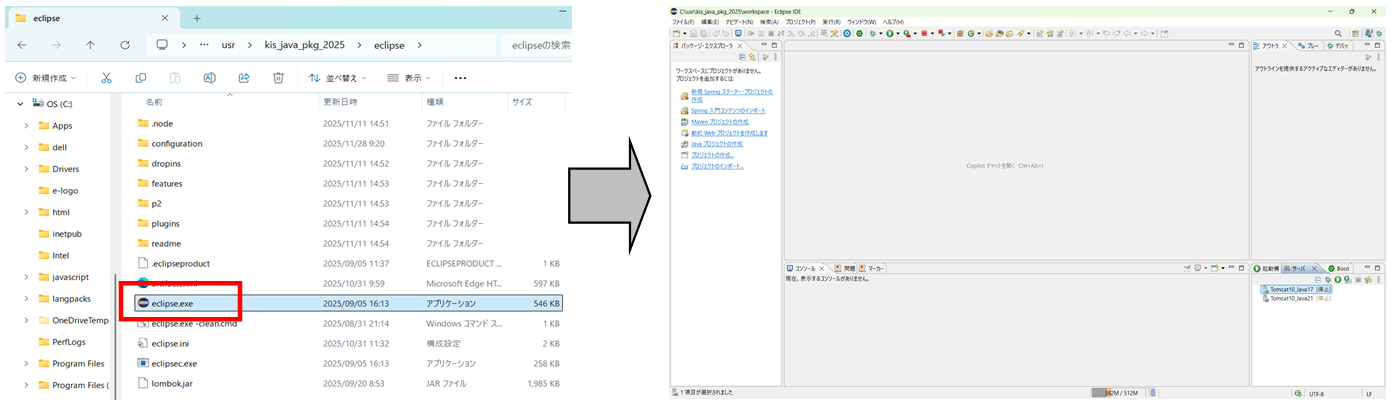Click the Cut scissors icon in Explorer
Viewport: 1391px width, 407px height.
[103, 78]
